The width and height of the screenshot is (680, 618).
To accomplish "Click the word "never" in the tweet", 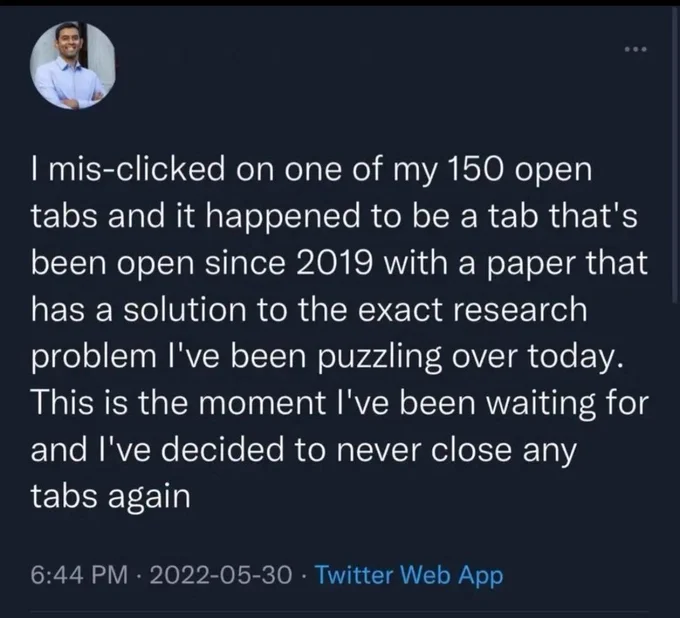I will 378,451.
